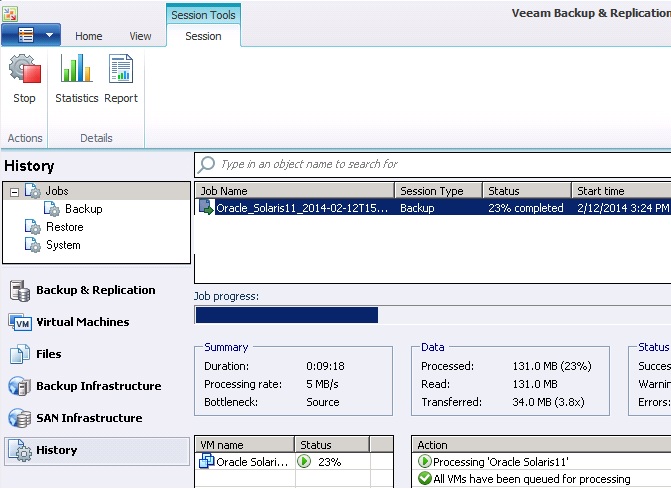Click Processed value 131.0 MB (23%)
671x489 pixels.
click(552, 366)
